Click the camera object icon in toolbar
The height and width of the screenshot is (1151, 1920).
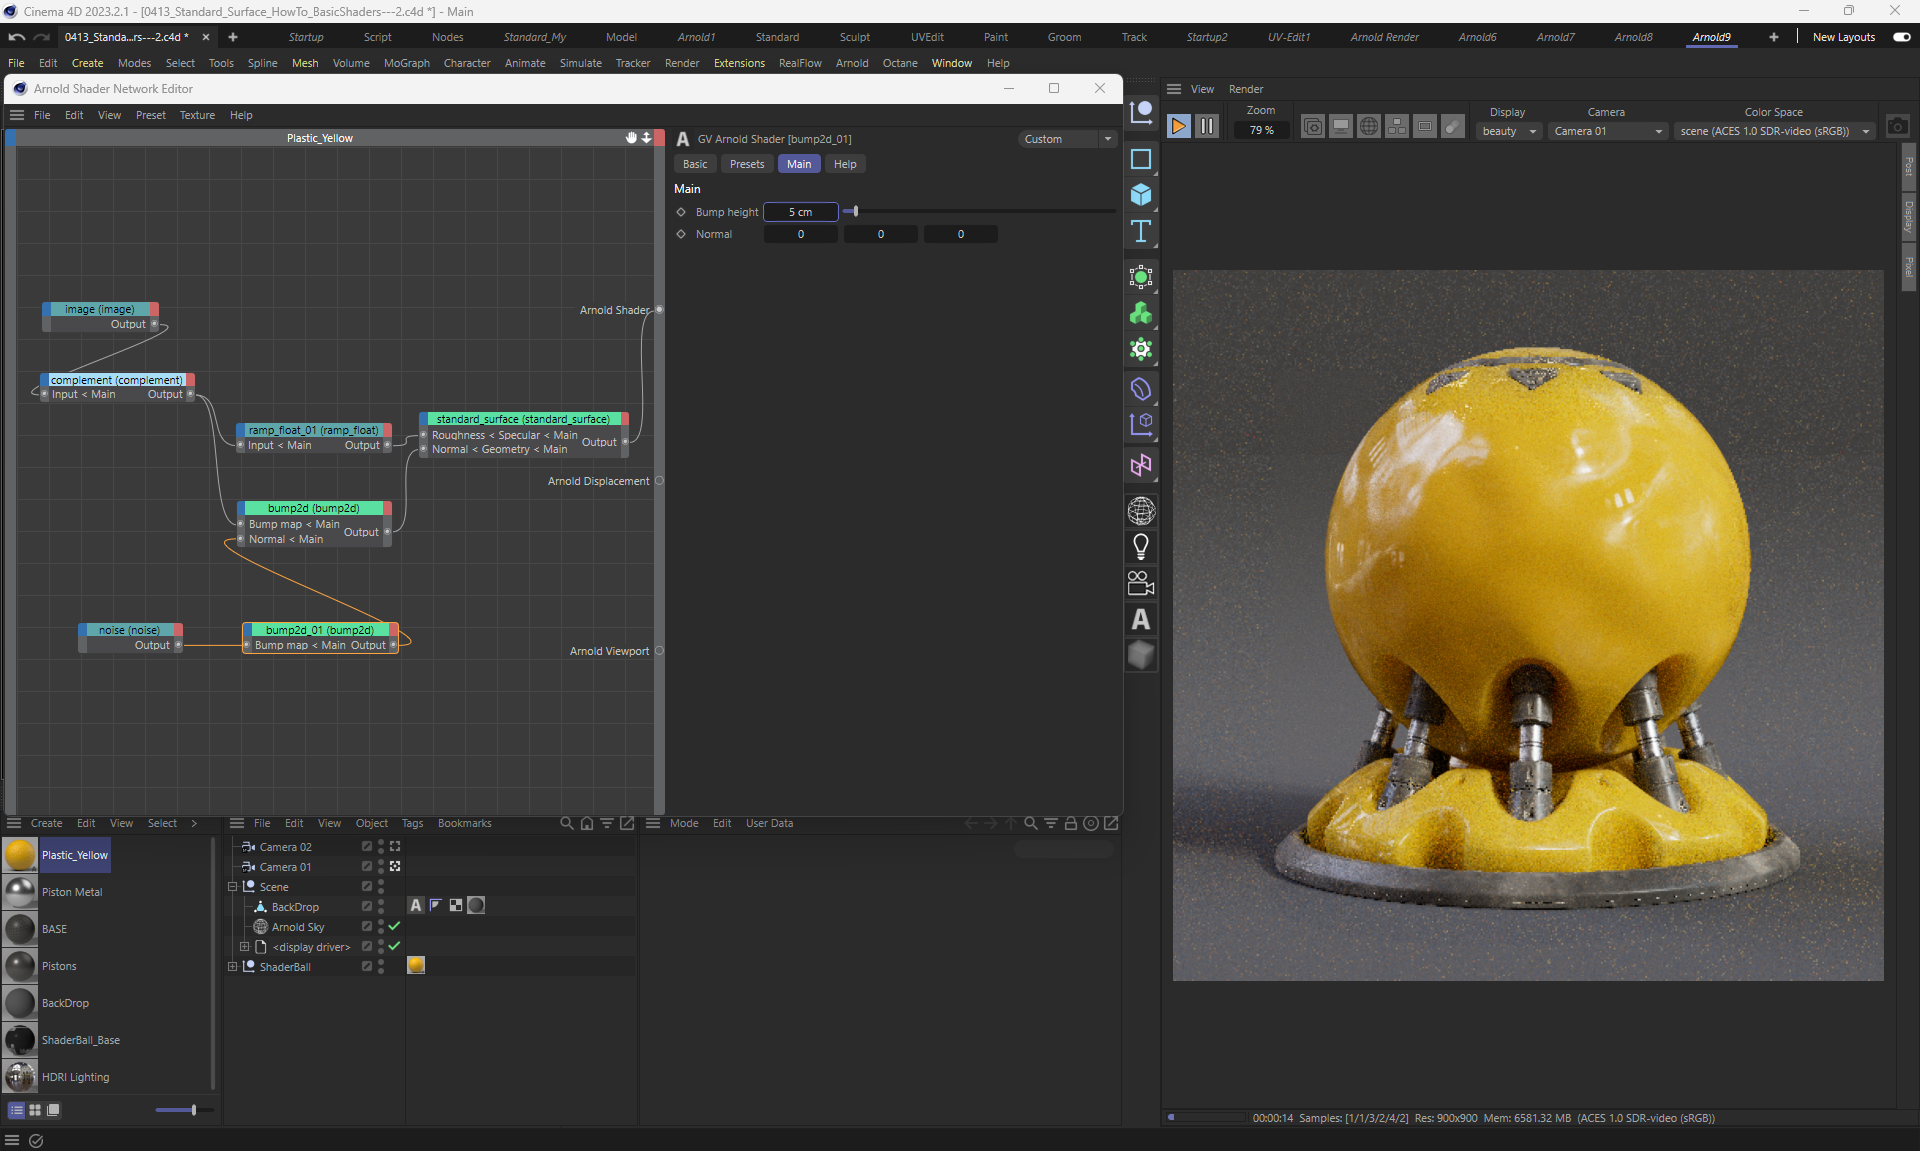click(x=1141, y=583)
